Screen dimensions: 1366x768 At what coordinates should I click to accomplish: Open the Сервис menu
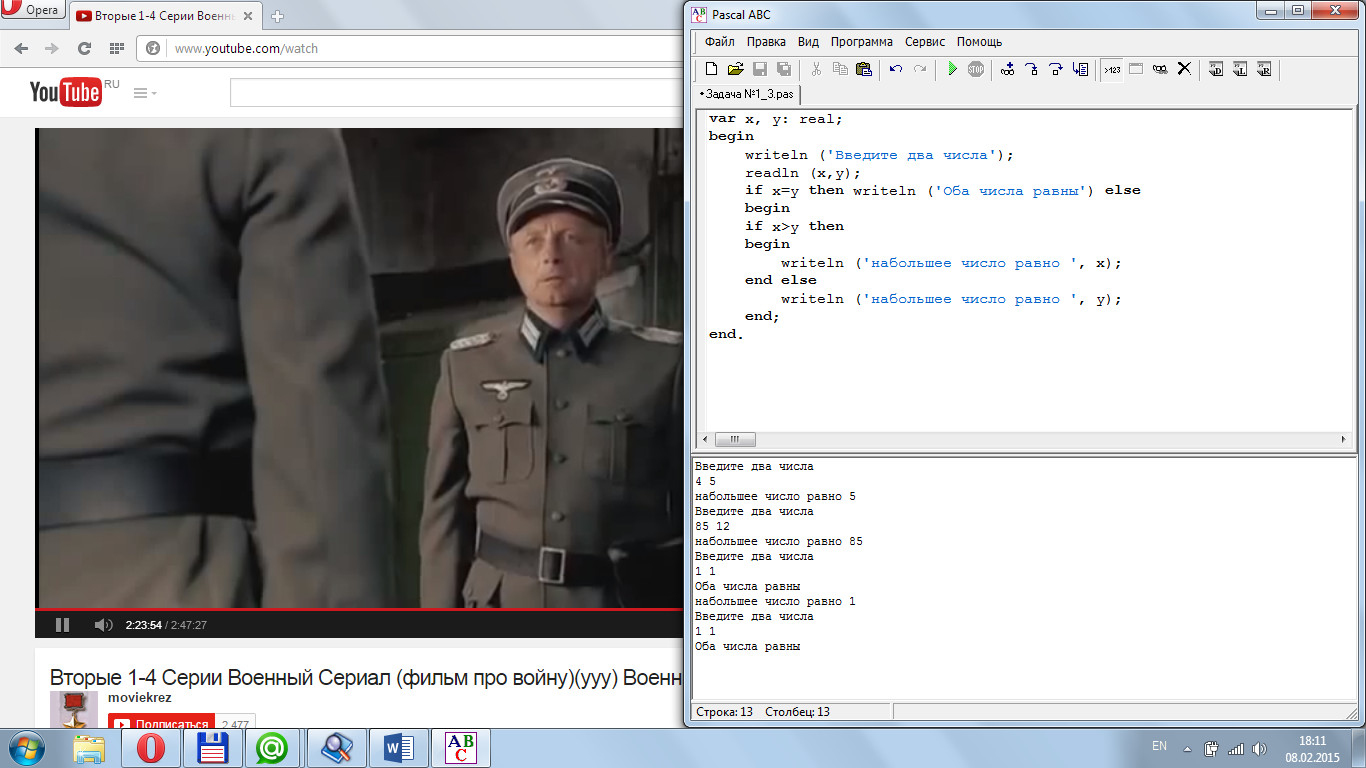tap(925, 42)
